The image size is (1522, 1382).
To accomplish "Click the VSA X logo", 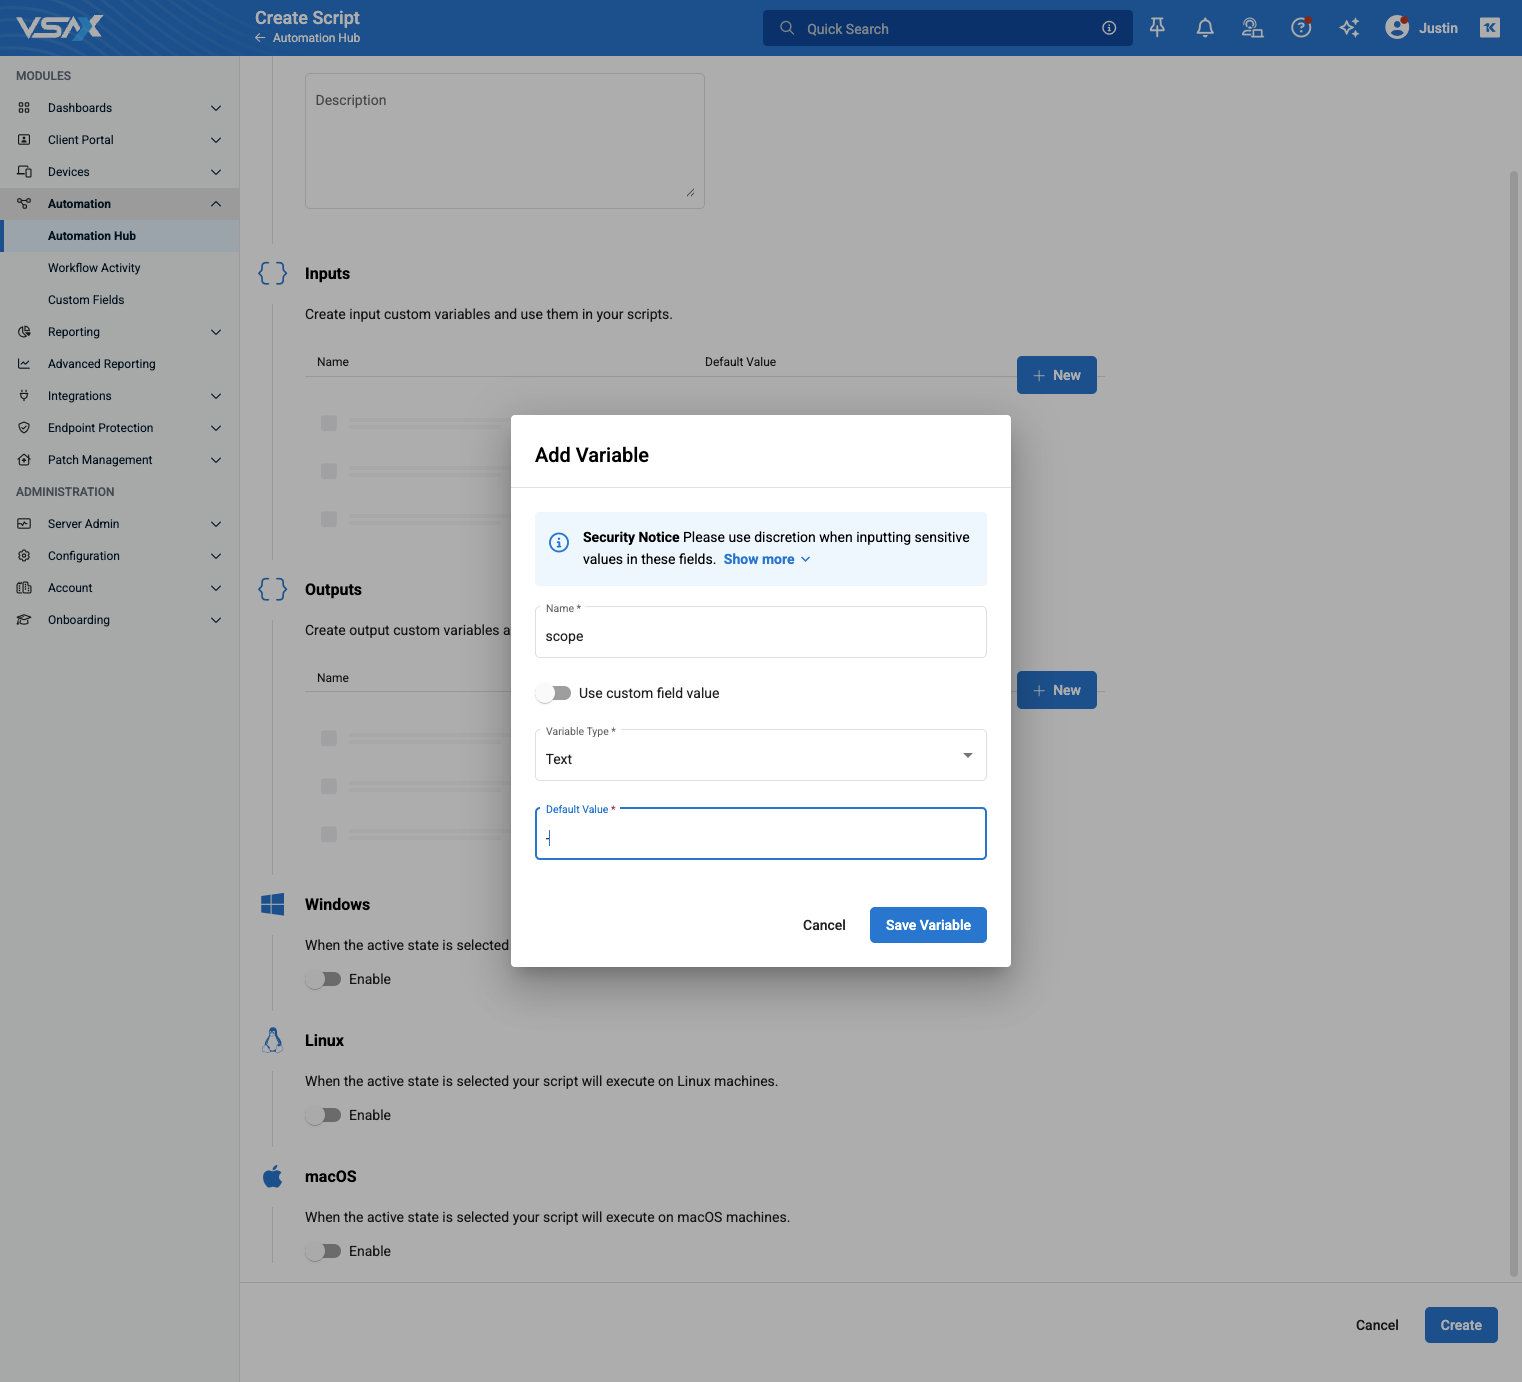I will [x=60, y=27].
